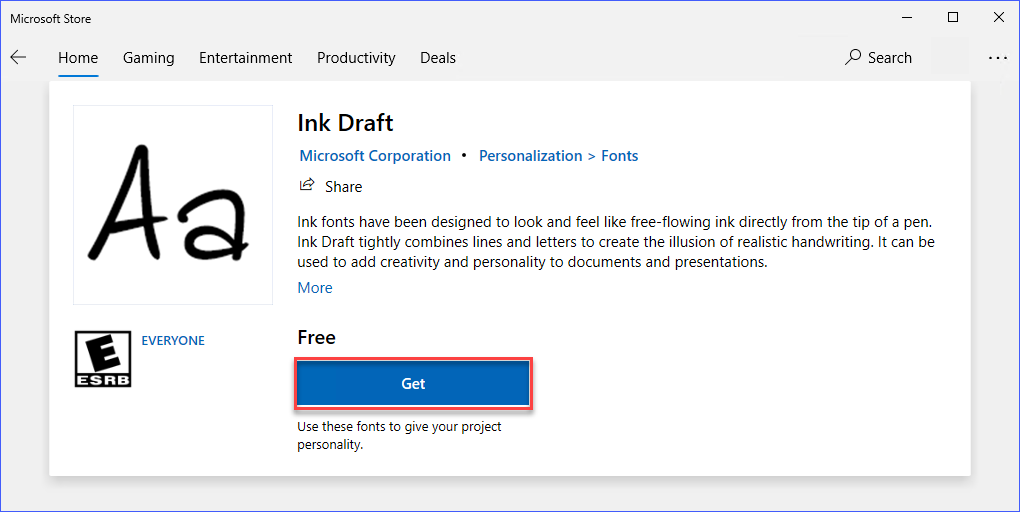
Task: Open the three-dot more options menu
Action: click(x=997, y=58)
